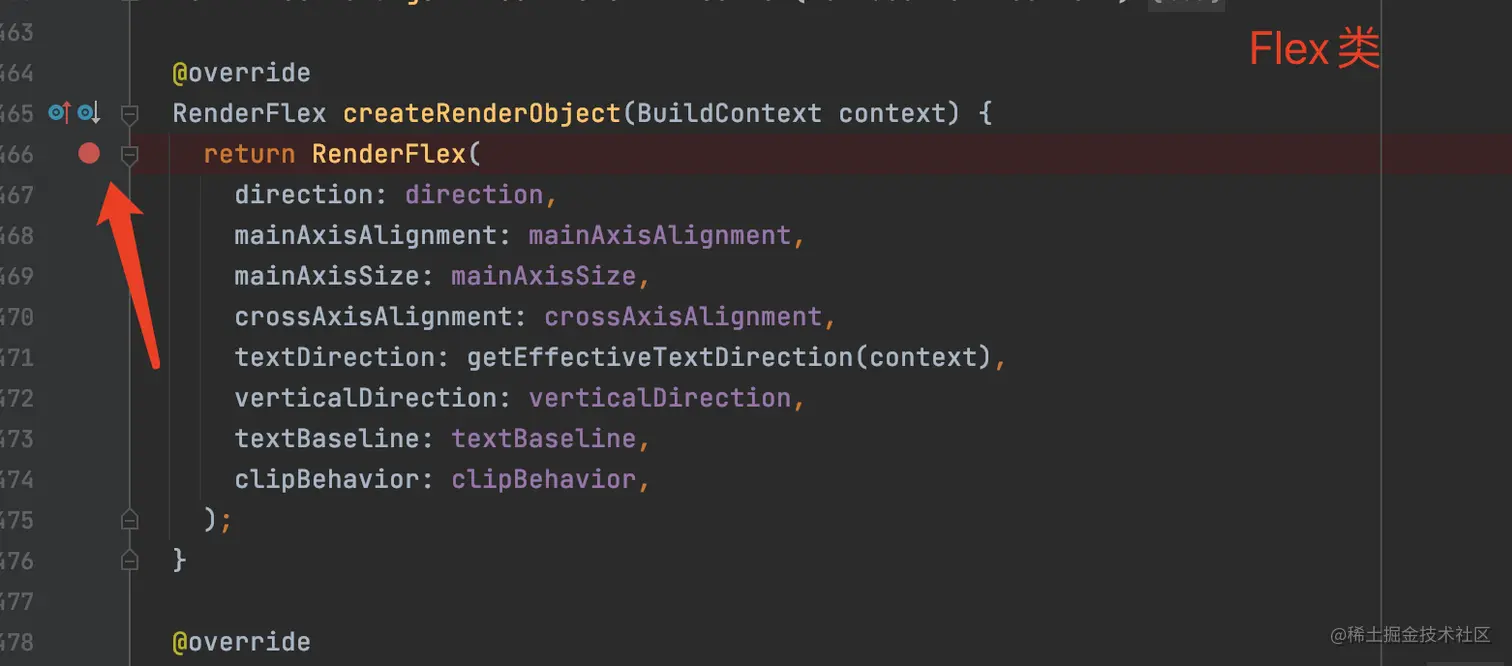Fold the RenderFlex( constructor call block
Screen dimensions: 1512x666
click(129, 155)
